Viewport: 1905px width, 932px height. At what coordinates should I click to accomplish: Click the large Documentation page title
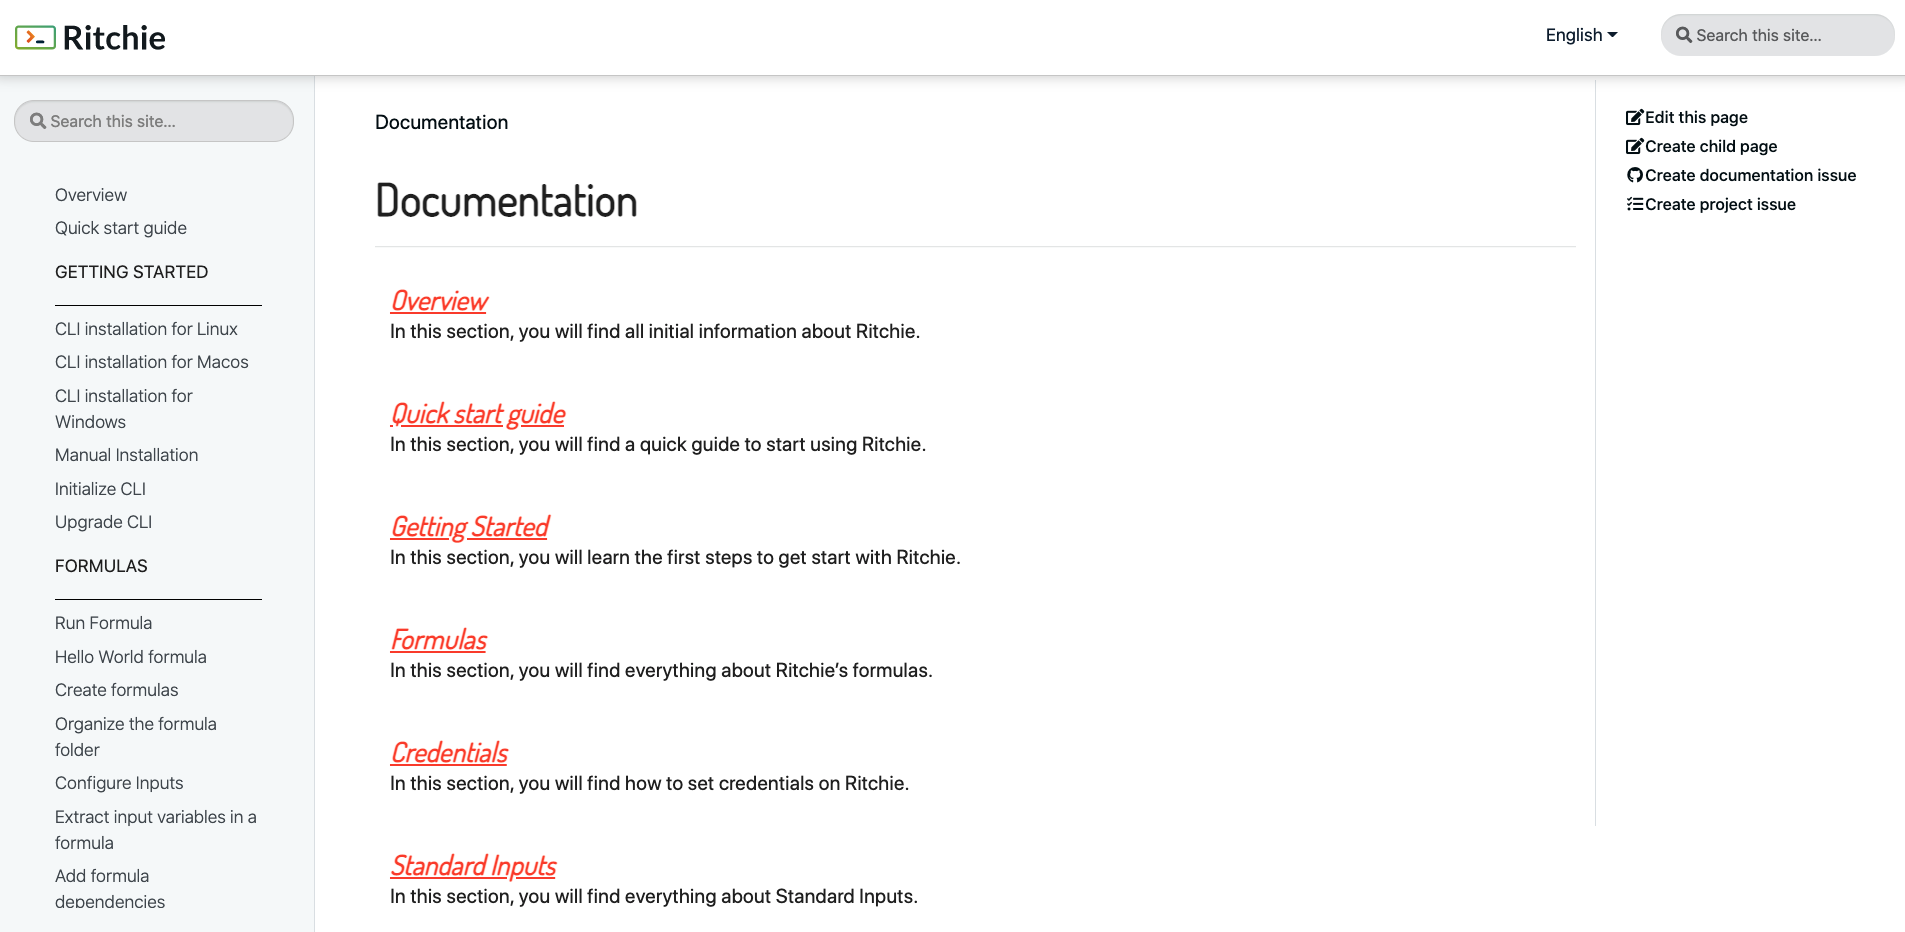(x=506, y=201)
